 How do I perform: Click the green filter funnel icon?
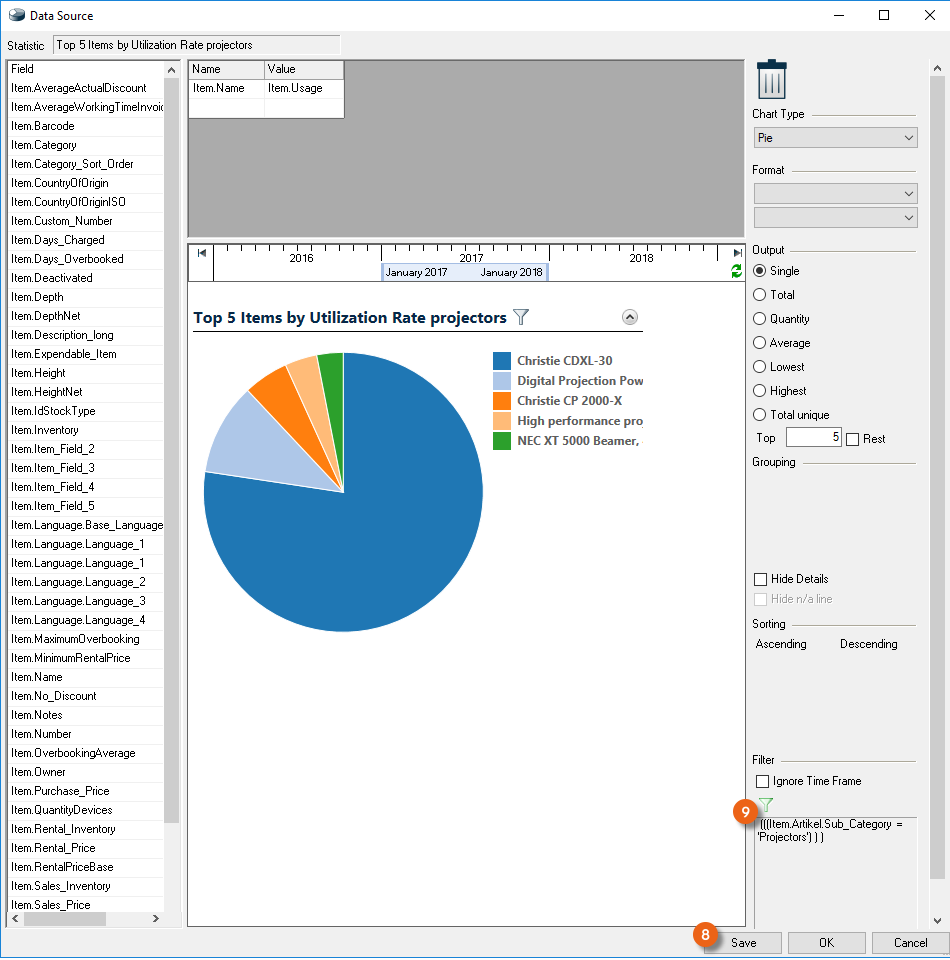(766, 805)
